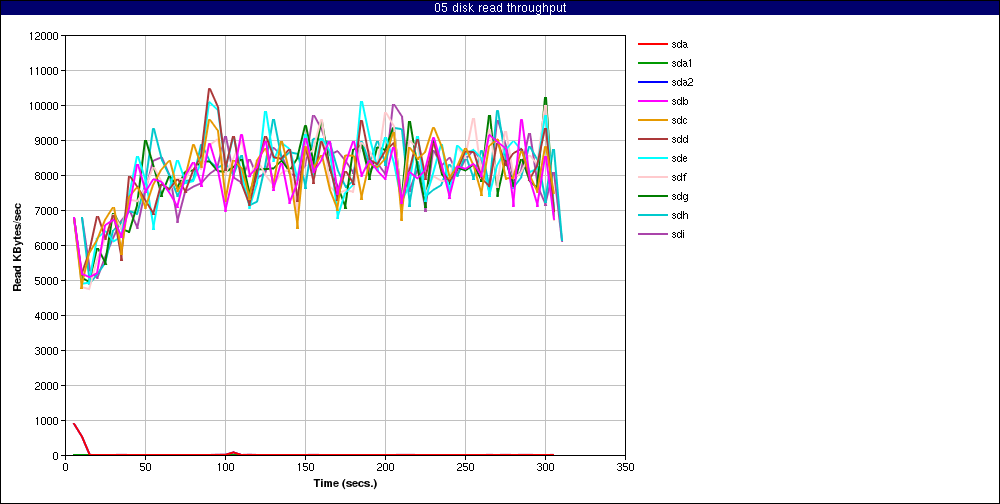The width and height of the screenshot is (1000, 504).
Task: Select the sdb legend label
Action: point(680,101)
